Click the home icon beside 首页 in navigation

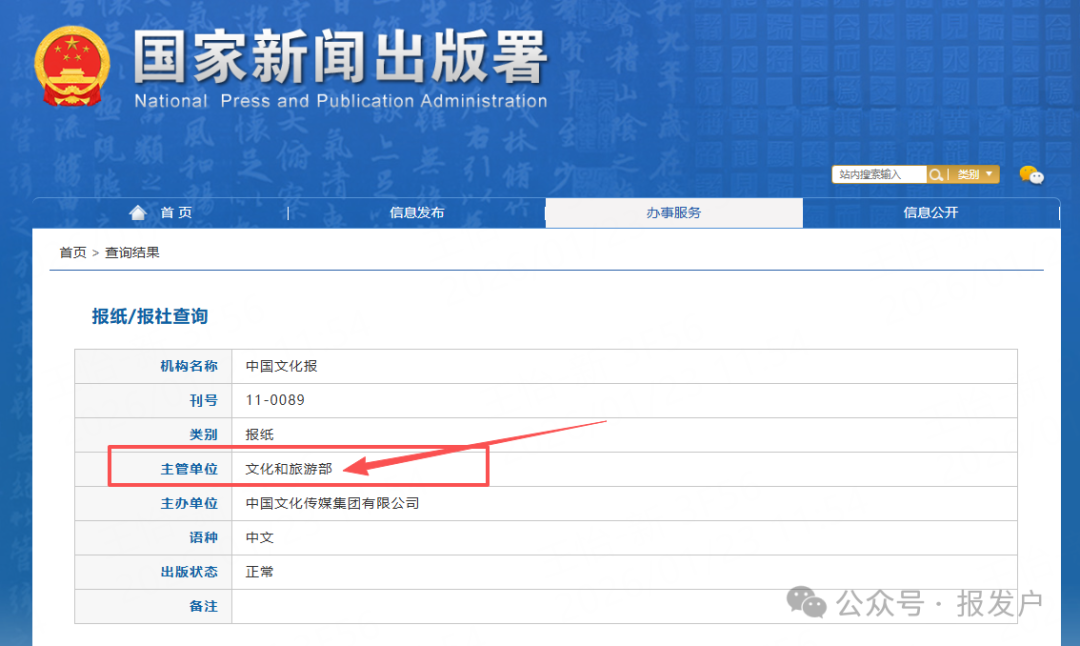[138, 212]
